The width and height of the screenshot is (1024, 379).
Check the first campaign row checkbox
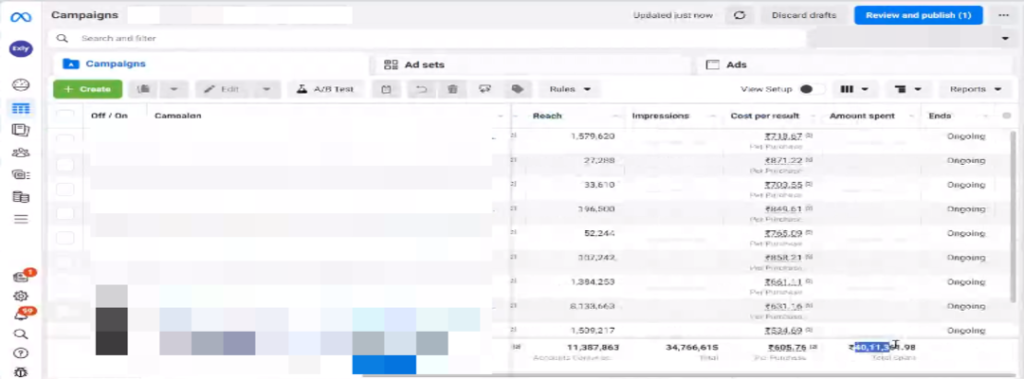65,138
